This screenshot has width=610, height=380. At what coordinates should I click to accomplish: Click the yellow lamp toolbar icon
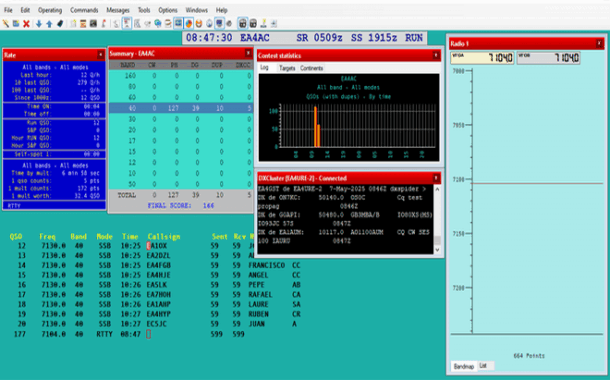263,24
